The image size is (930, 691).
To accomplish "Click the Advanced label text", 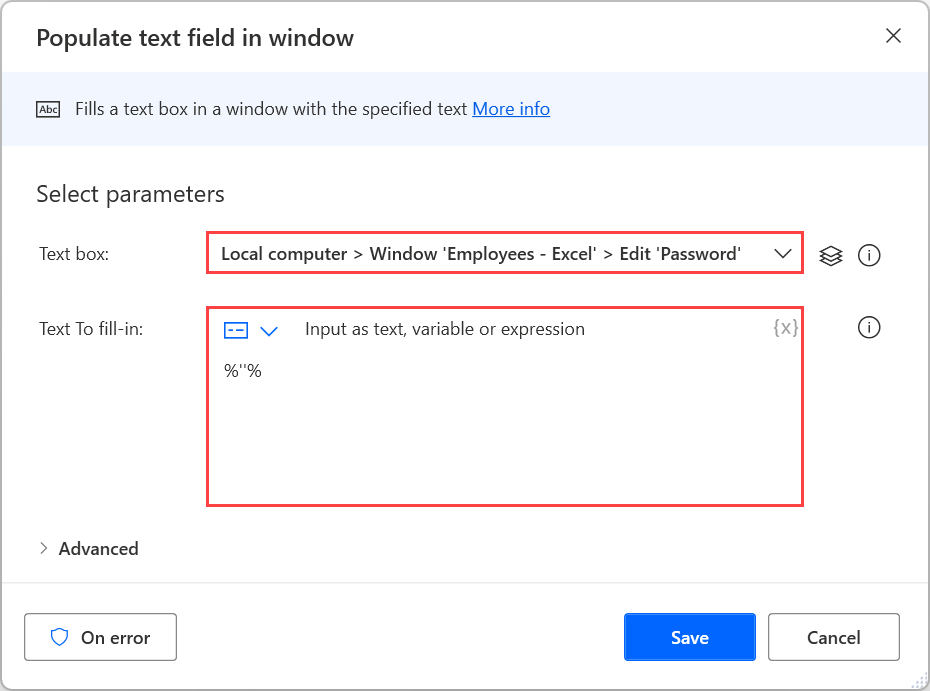I will (98, 549).
